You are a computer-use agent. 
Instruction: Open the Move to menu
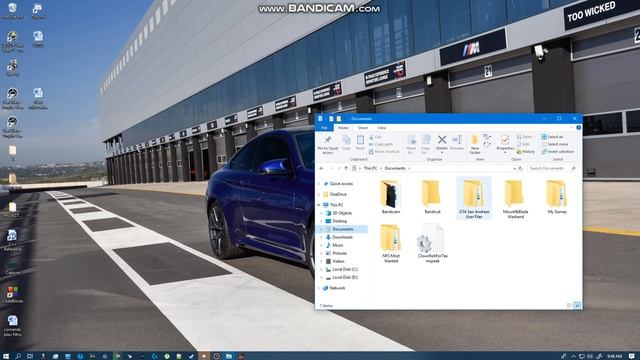pyautogui.click(x=411, y=144)
